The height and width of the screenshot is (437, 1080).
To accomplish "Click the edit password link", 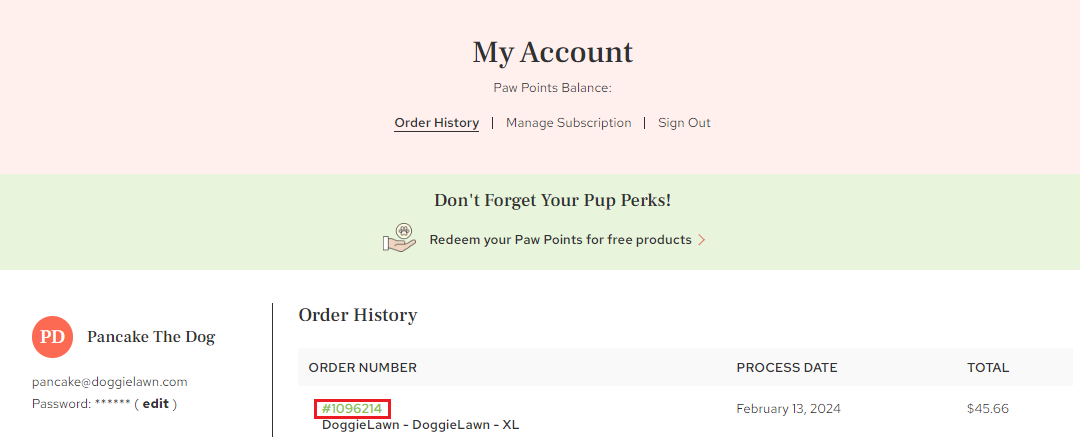I will pos(156,404).
